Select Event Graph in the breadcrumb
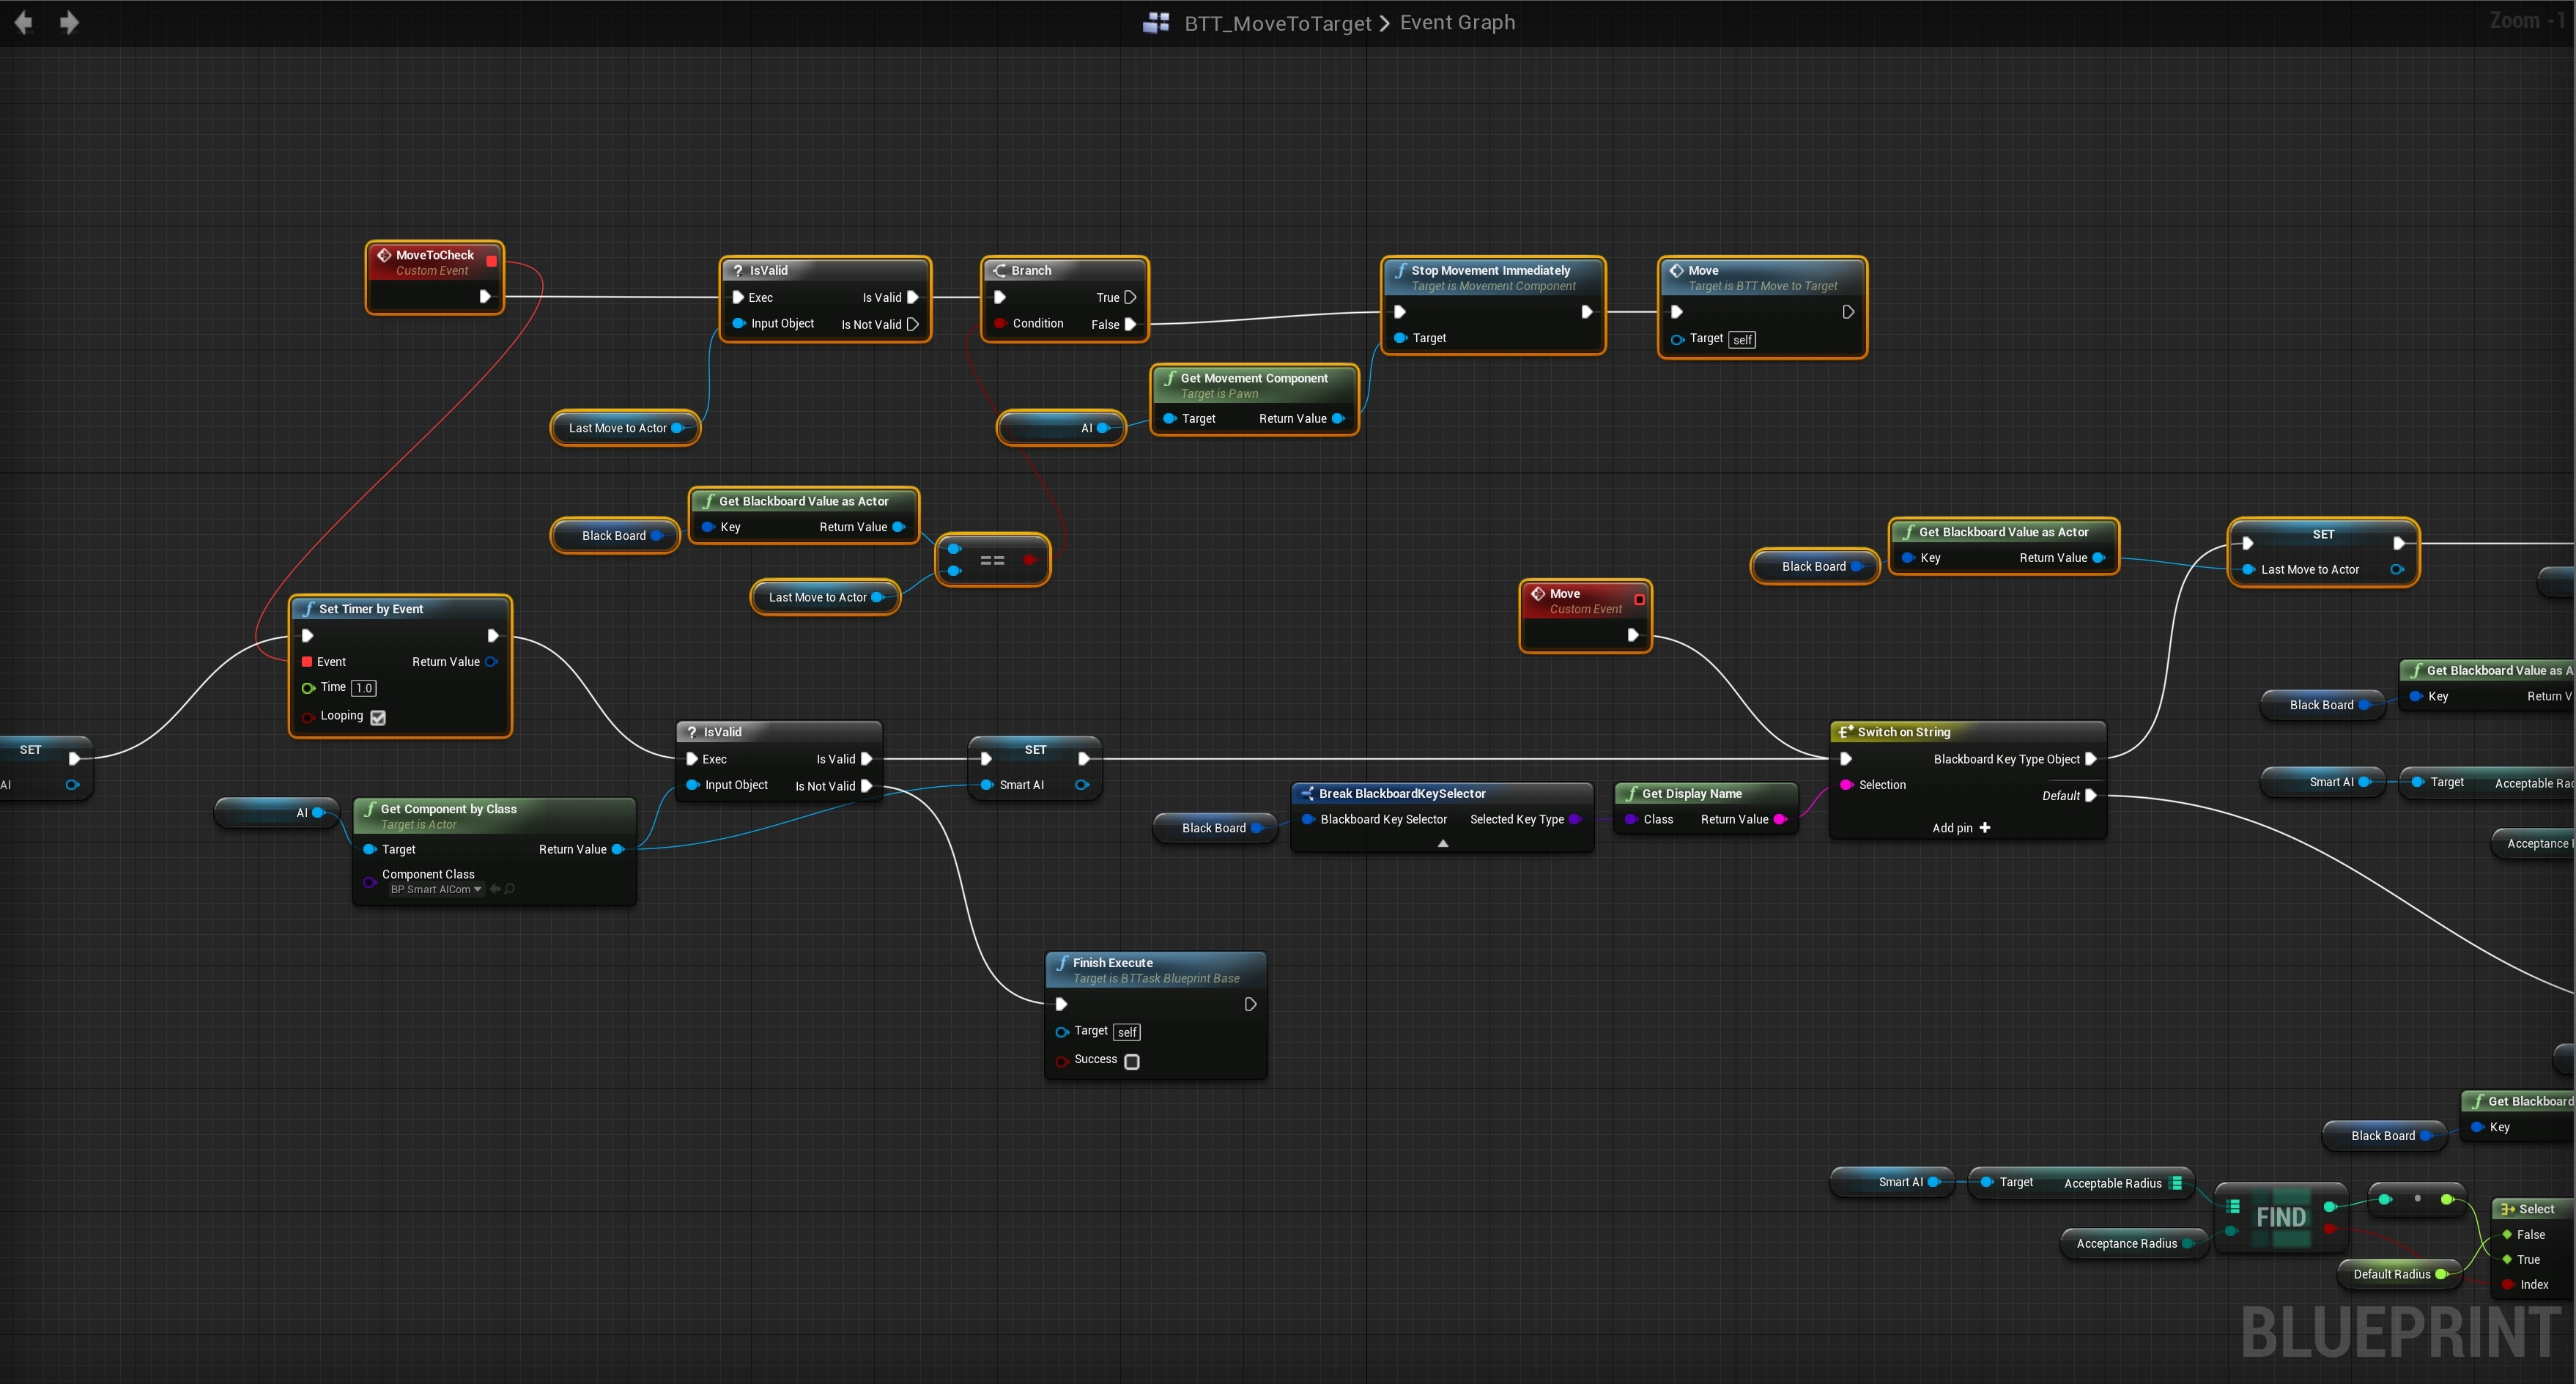 point(1457,22)
